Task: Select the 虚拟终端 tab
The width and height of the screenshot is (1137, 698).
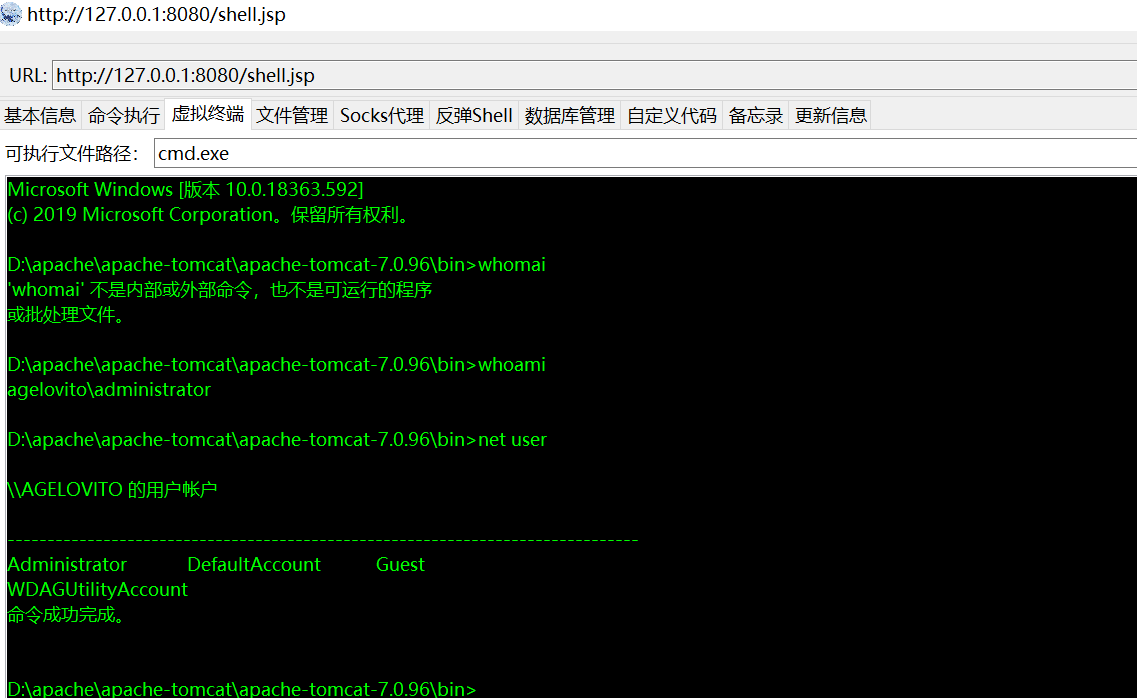Action: [208, 114]
